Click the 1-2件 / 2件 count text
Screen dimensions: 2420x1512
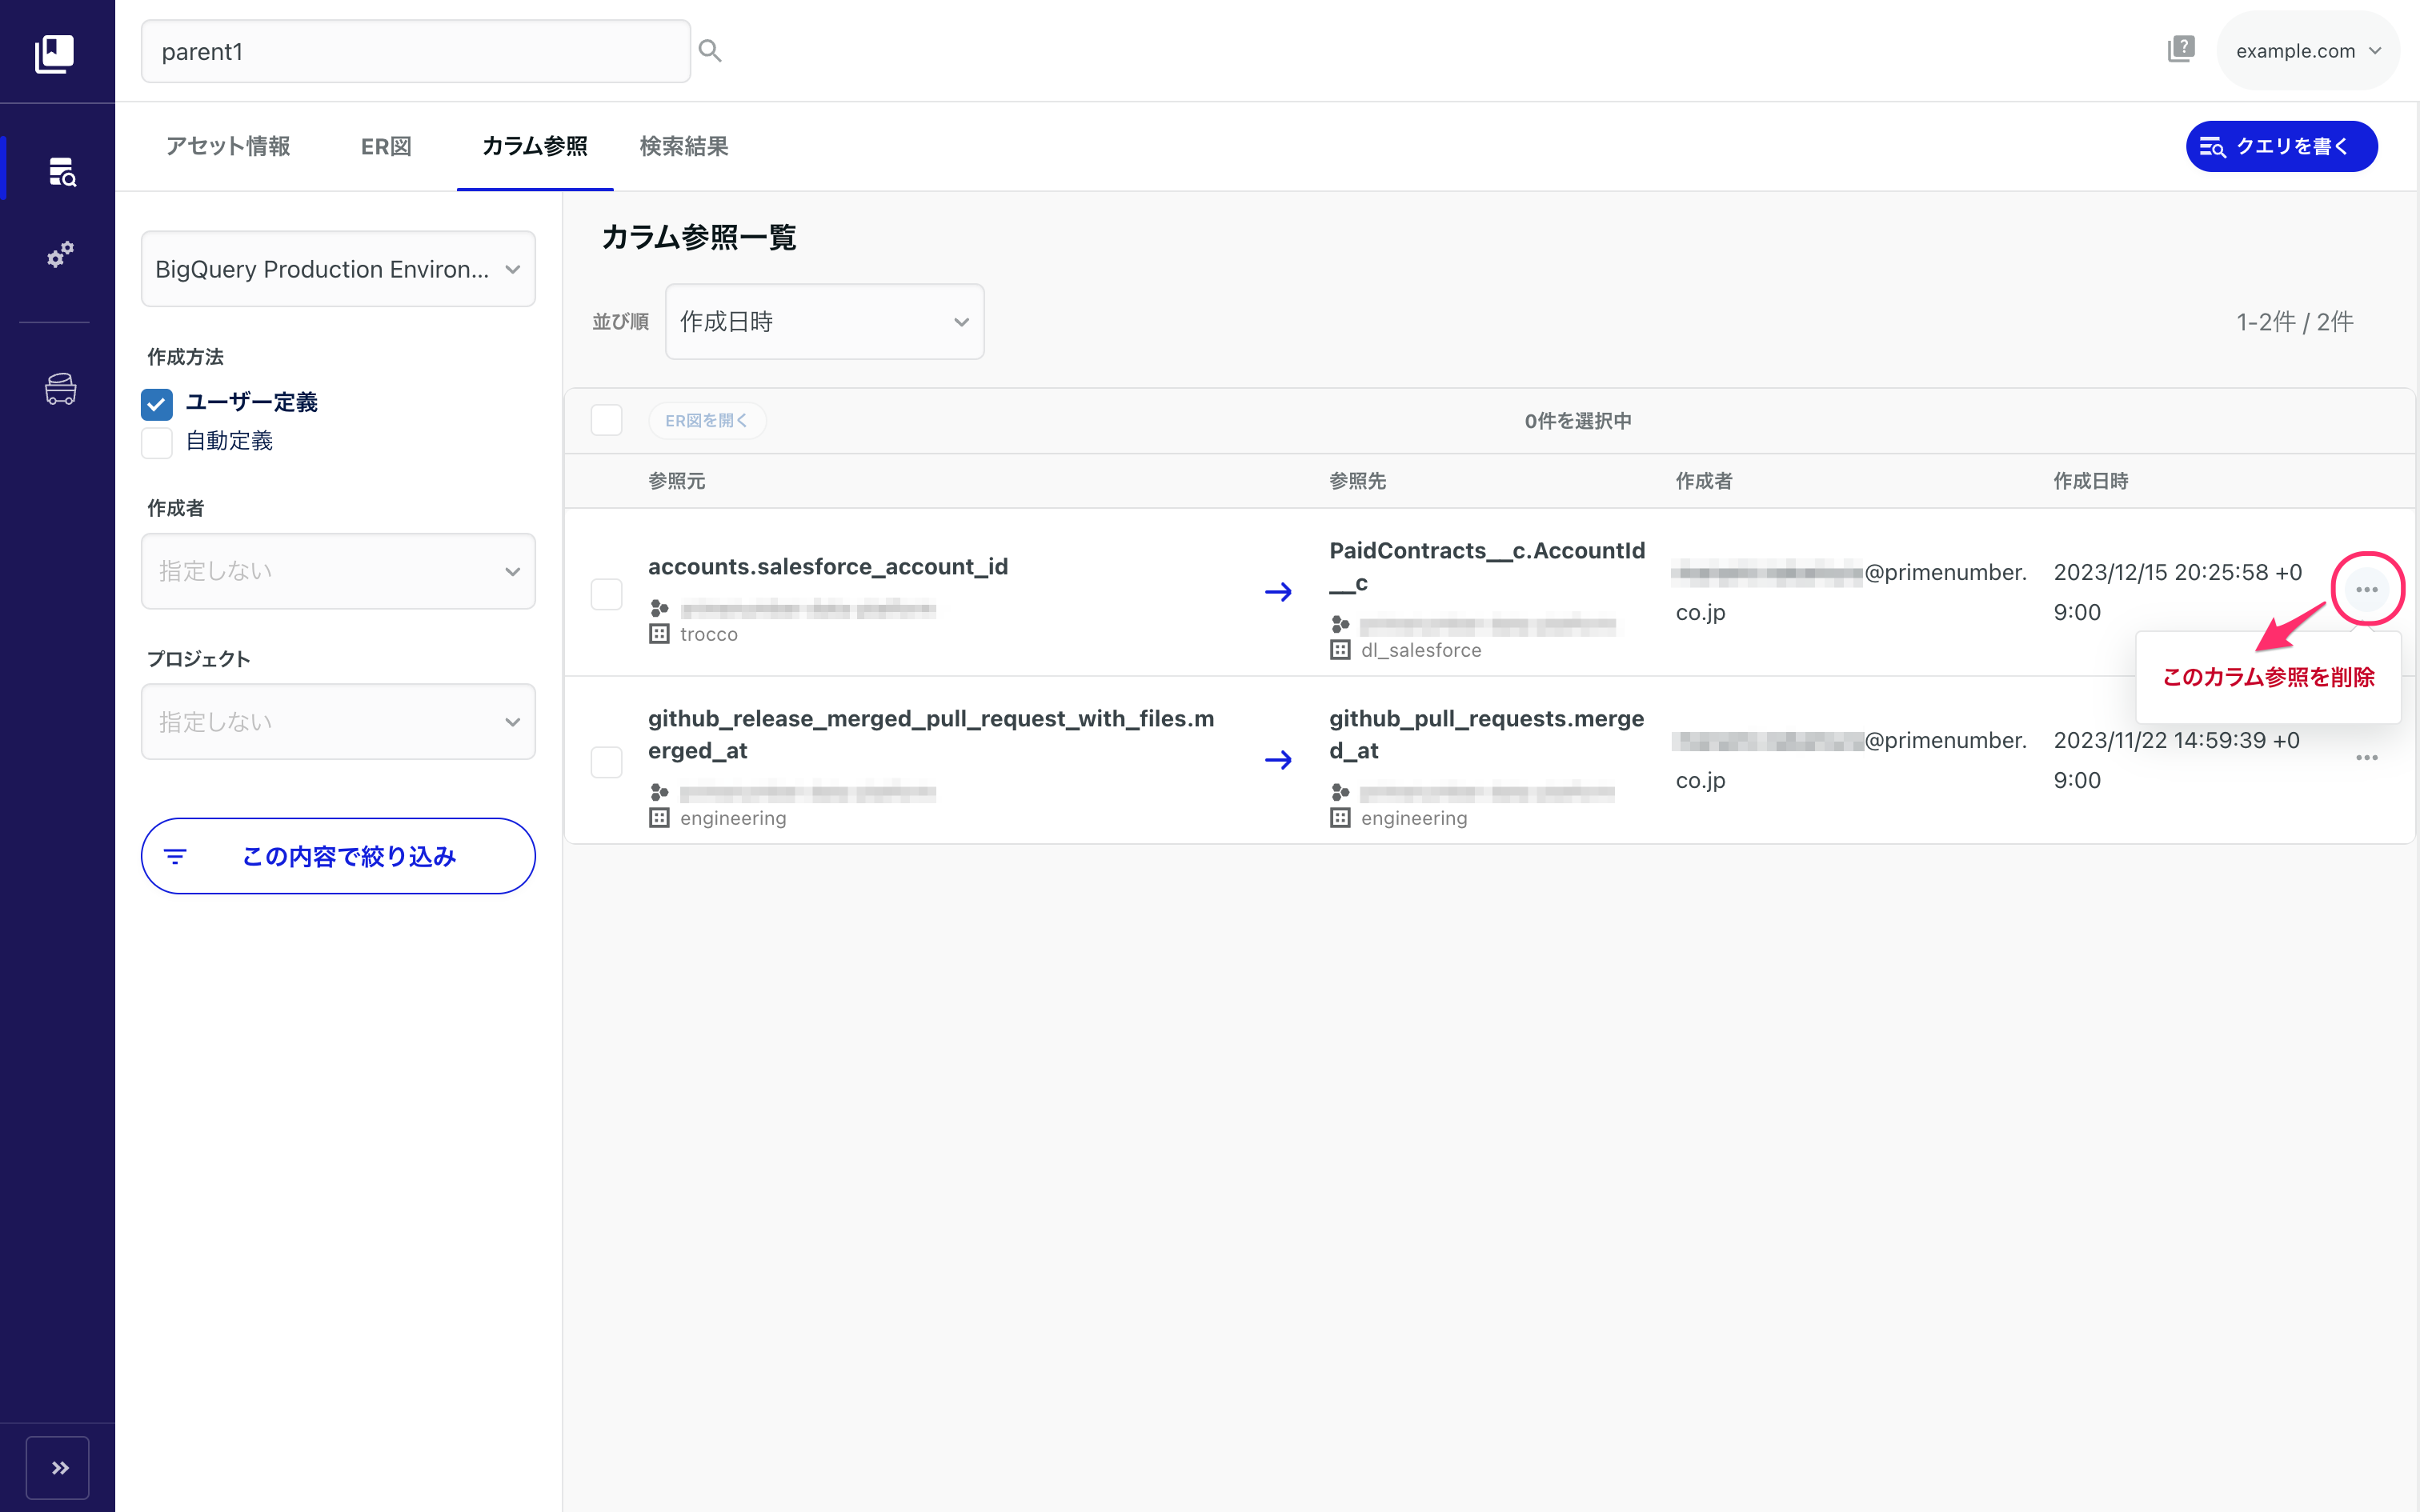tap(2294, 322)
